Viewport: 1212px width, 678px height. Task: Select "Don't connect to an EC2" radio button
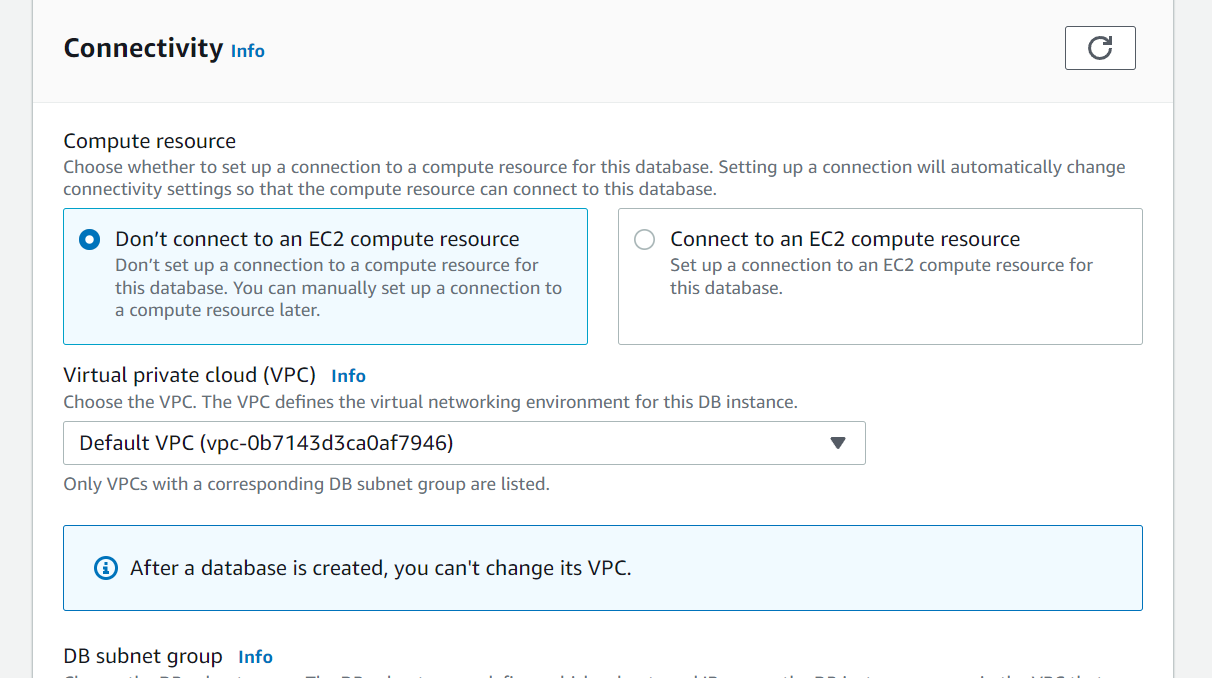89,240
